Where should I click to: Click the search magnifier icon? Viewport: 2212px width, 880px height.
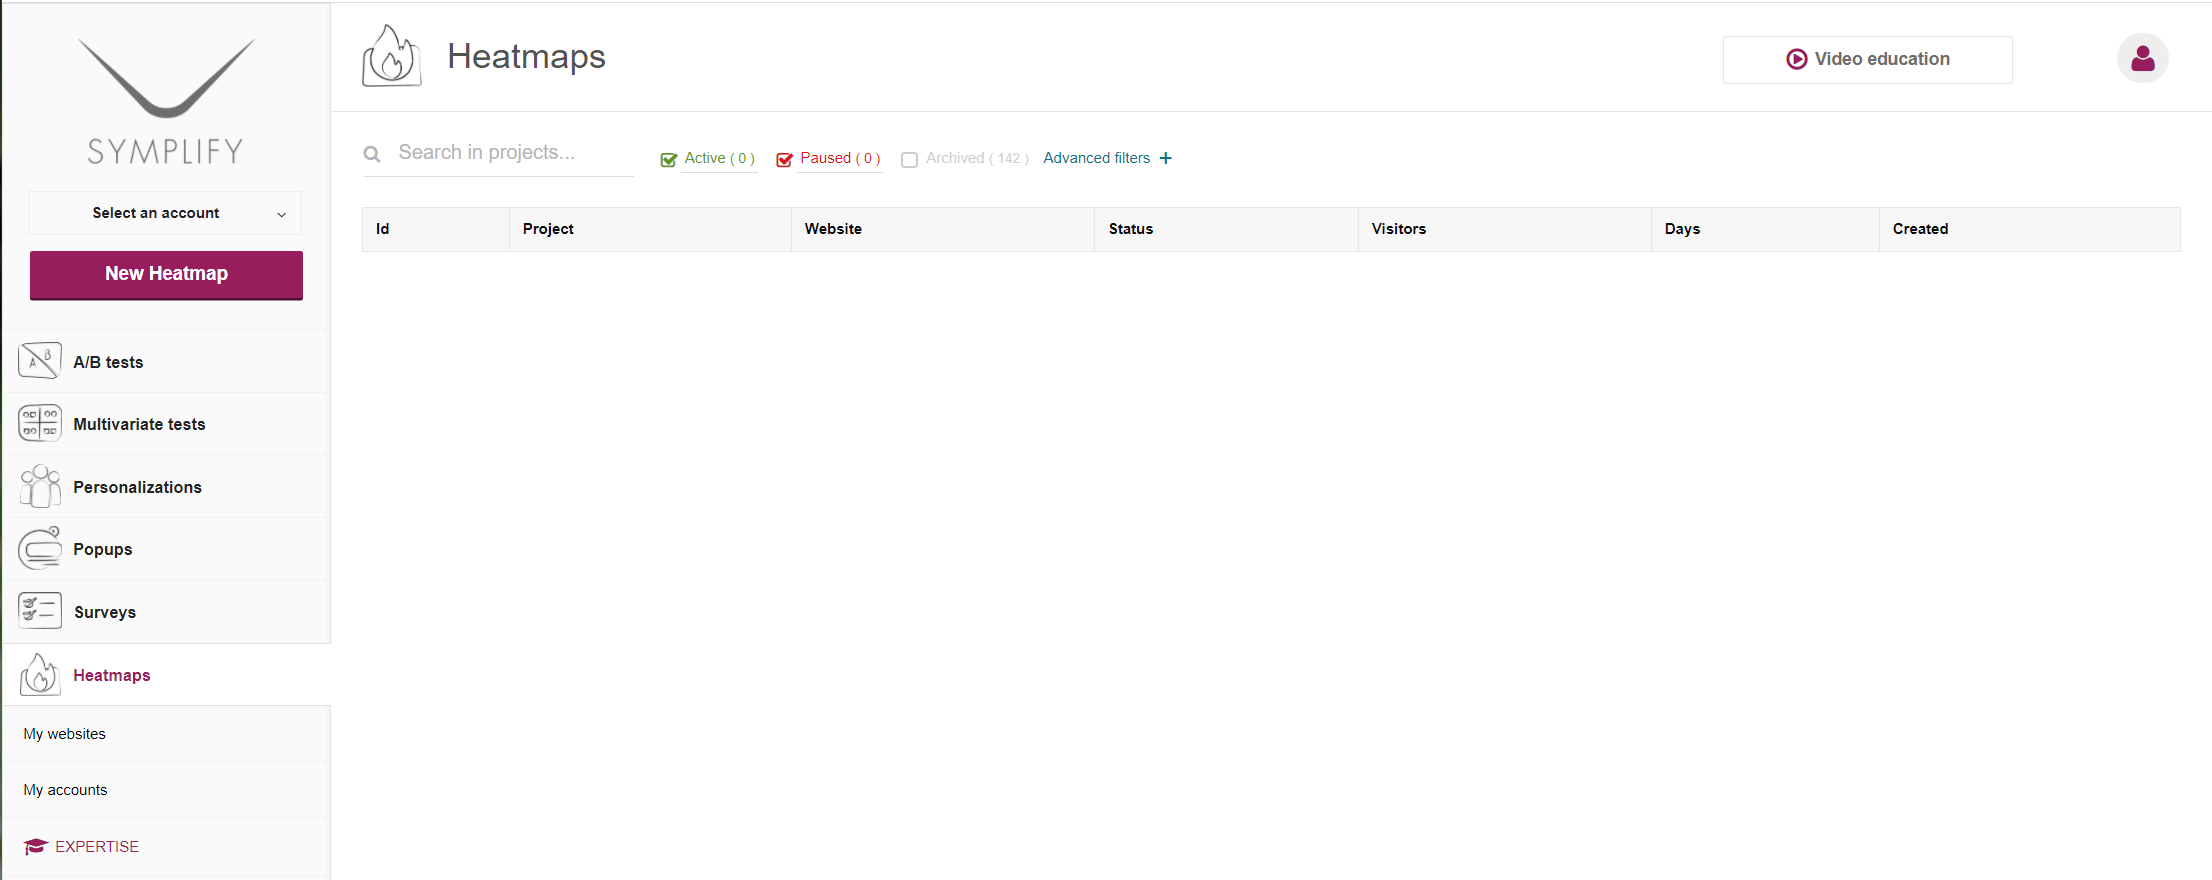coord(372,154)
